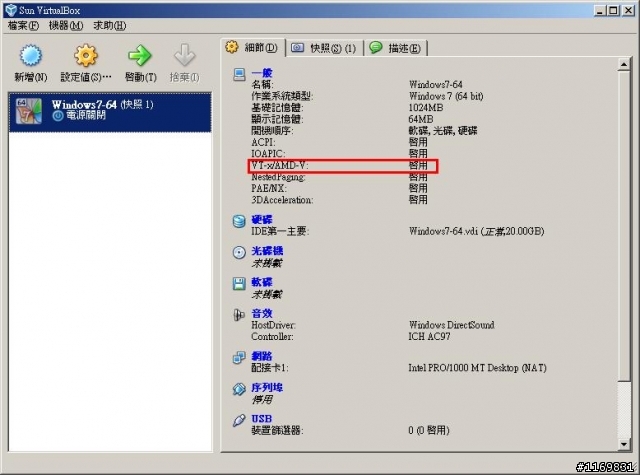640x475 pixels.
Task: Click the VT-x/AMD-V label
Action: pyautogui.click(x=280, y=165)
